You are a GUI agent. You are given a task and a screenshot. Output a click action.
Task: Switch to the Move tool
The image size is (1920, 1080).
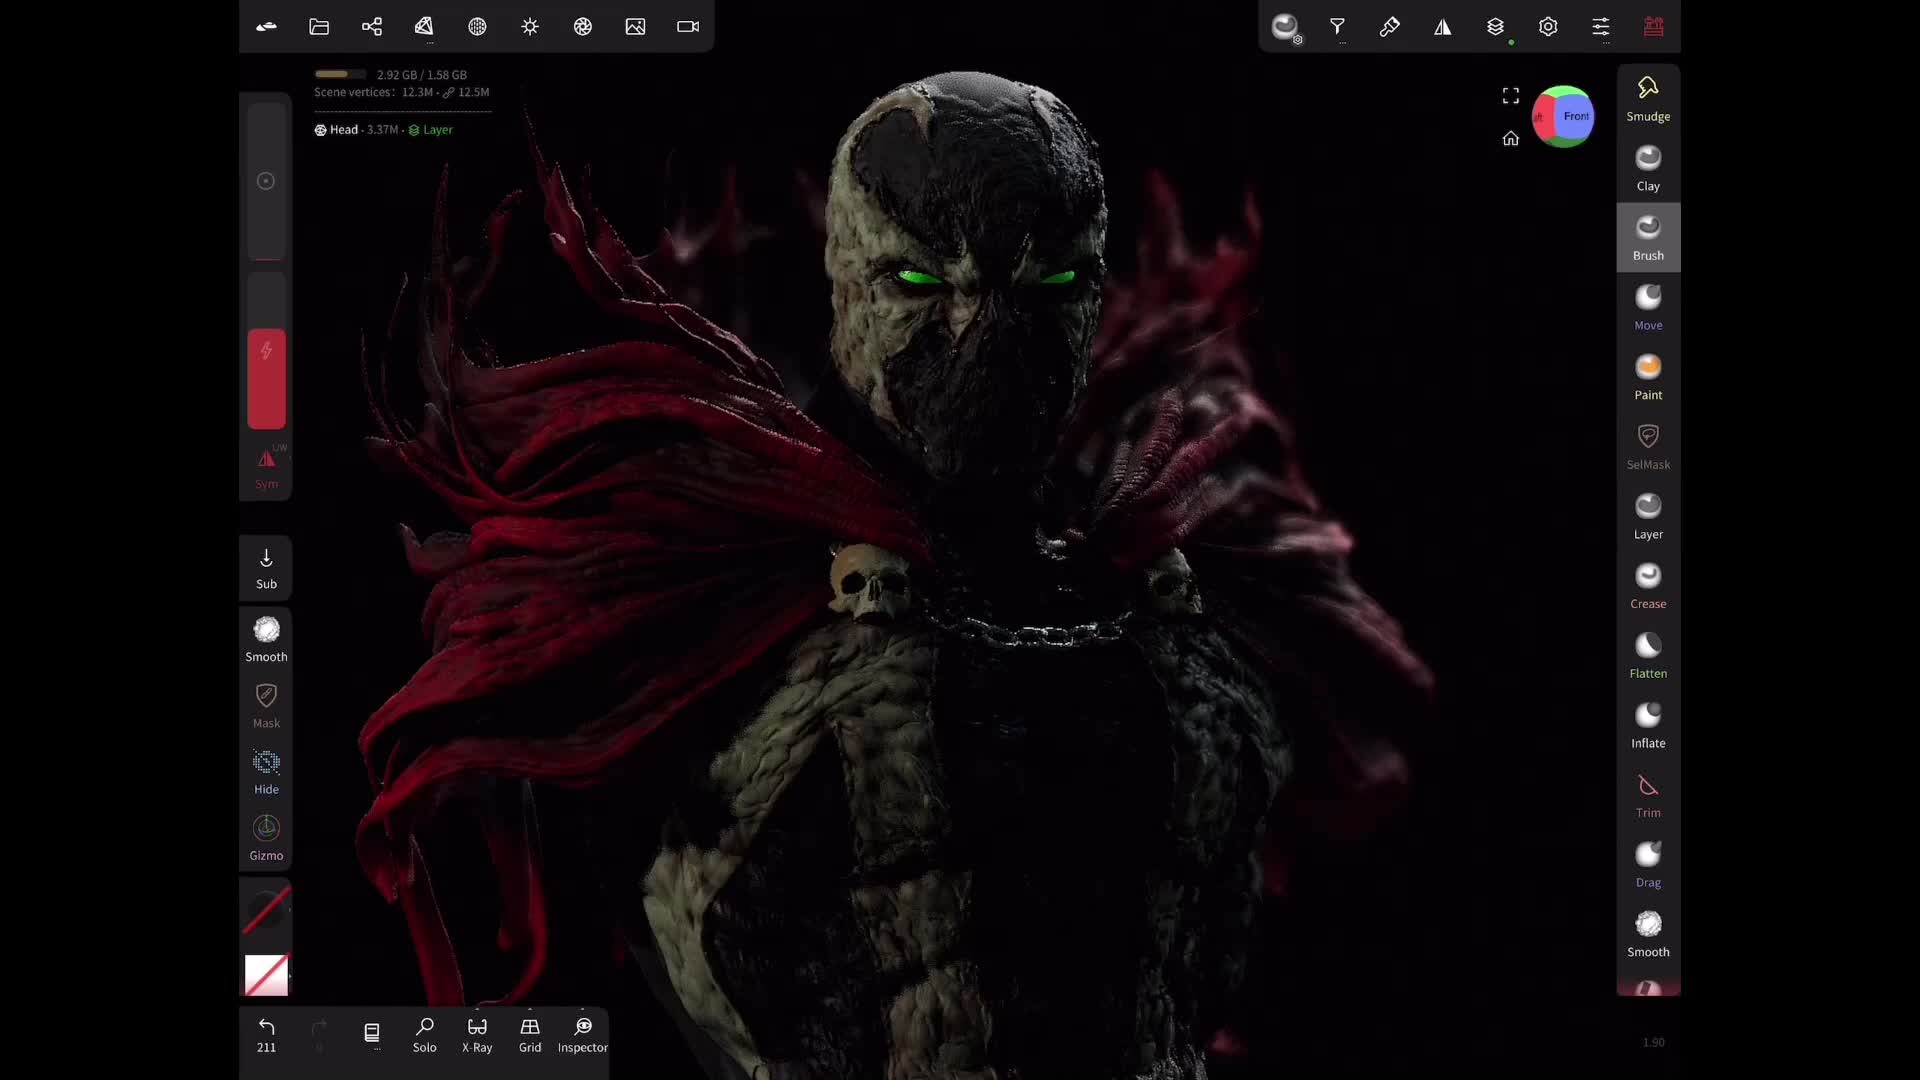[1647, 305]
